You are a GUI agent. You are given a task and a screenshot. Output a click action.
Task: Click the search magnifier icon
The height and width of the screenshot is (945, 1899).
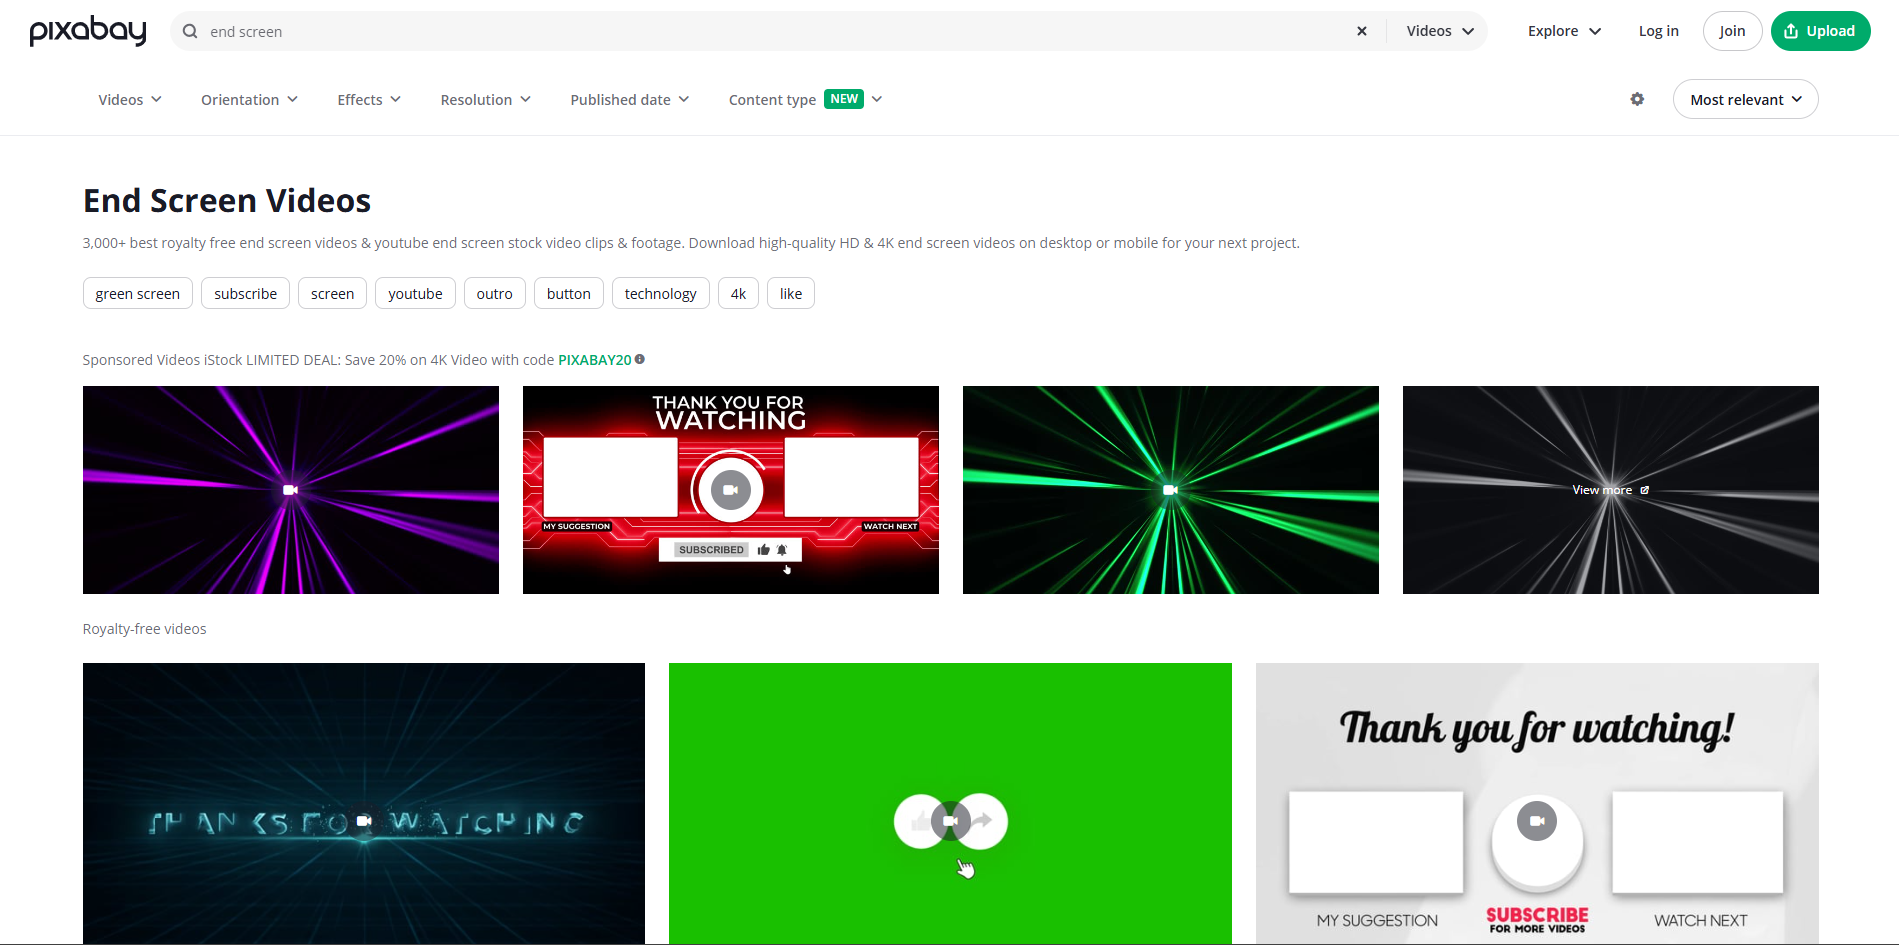189,31
